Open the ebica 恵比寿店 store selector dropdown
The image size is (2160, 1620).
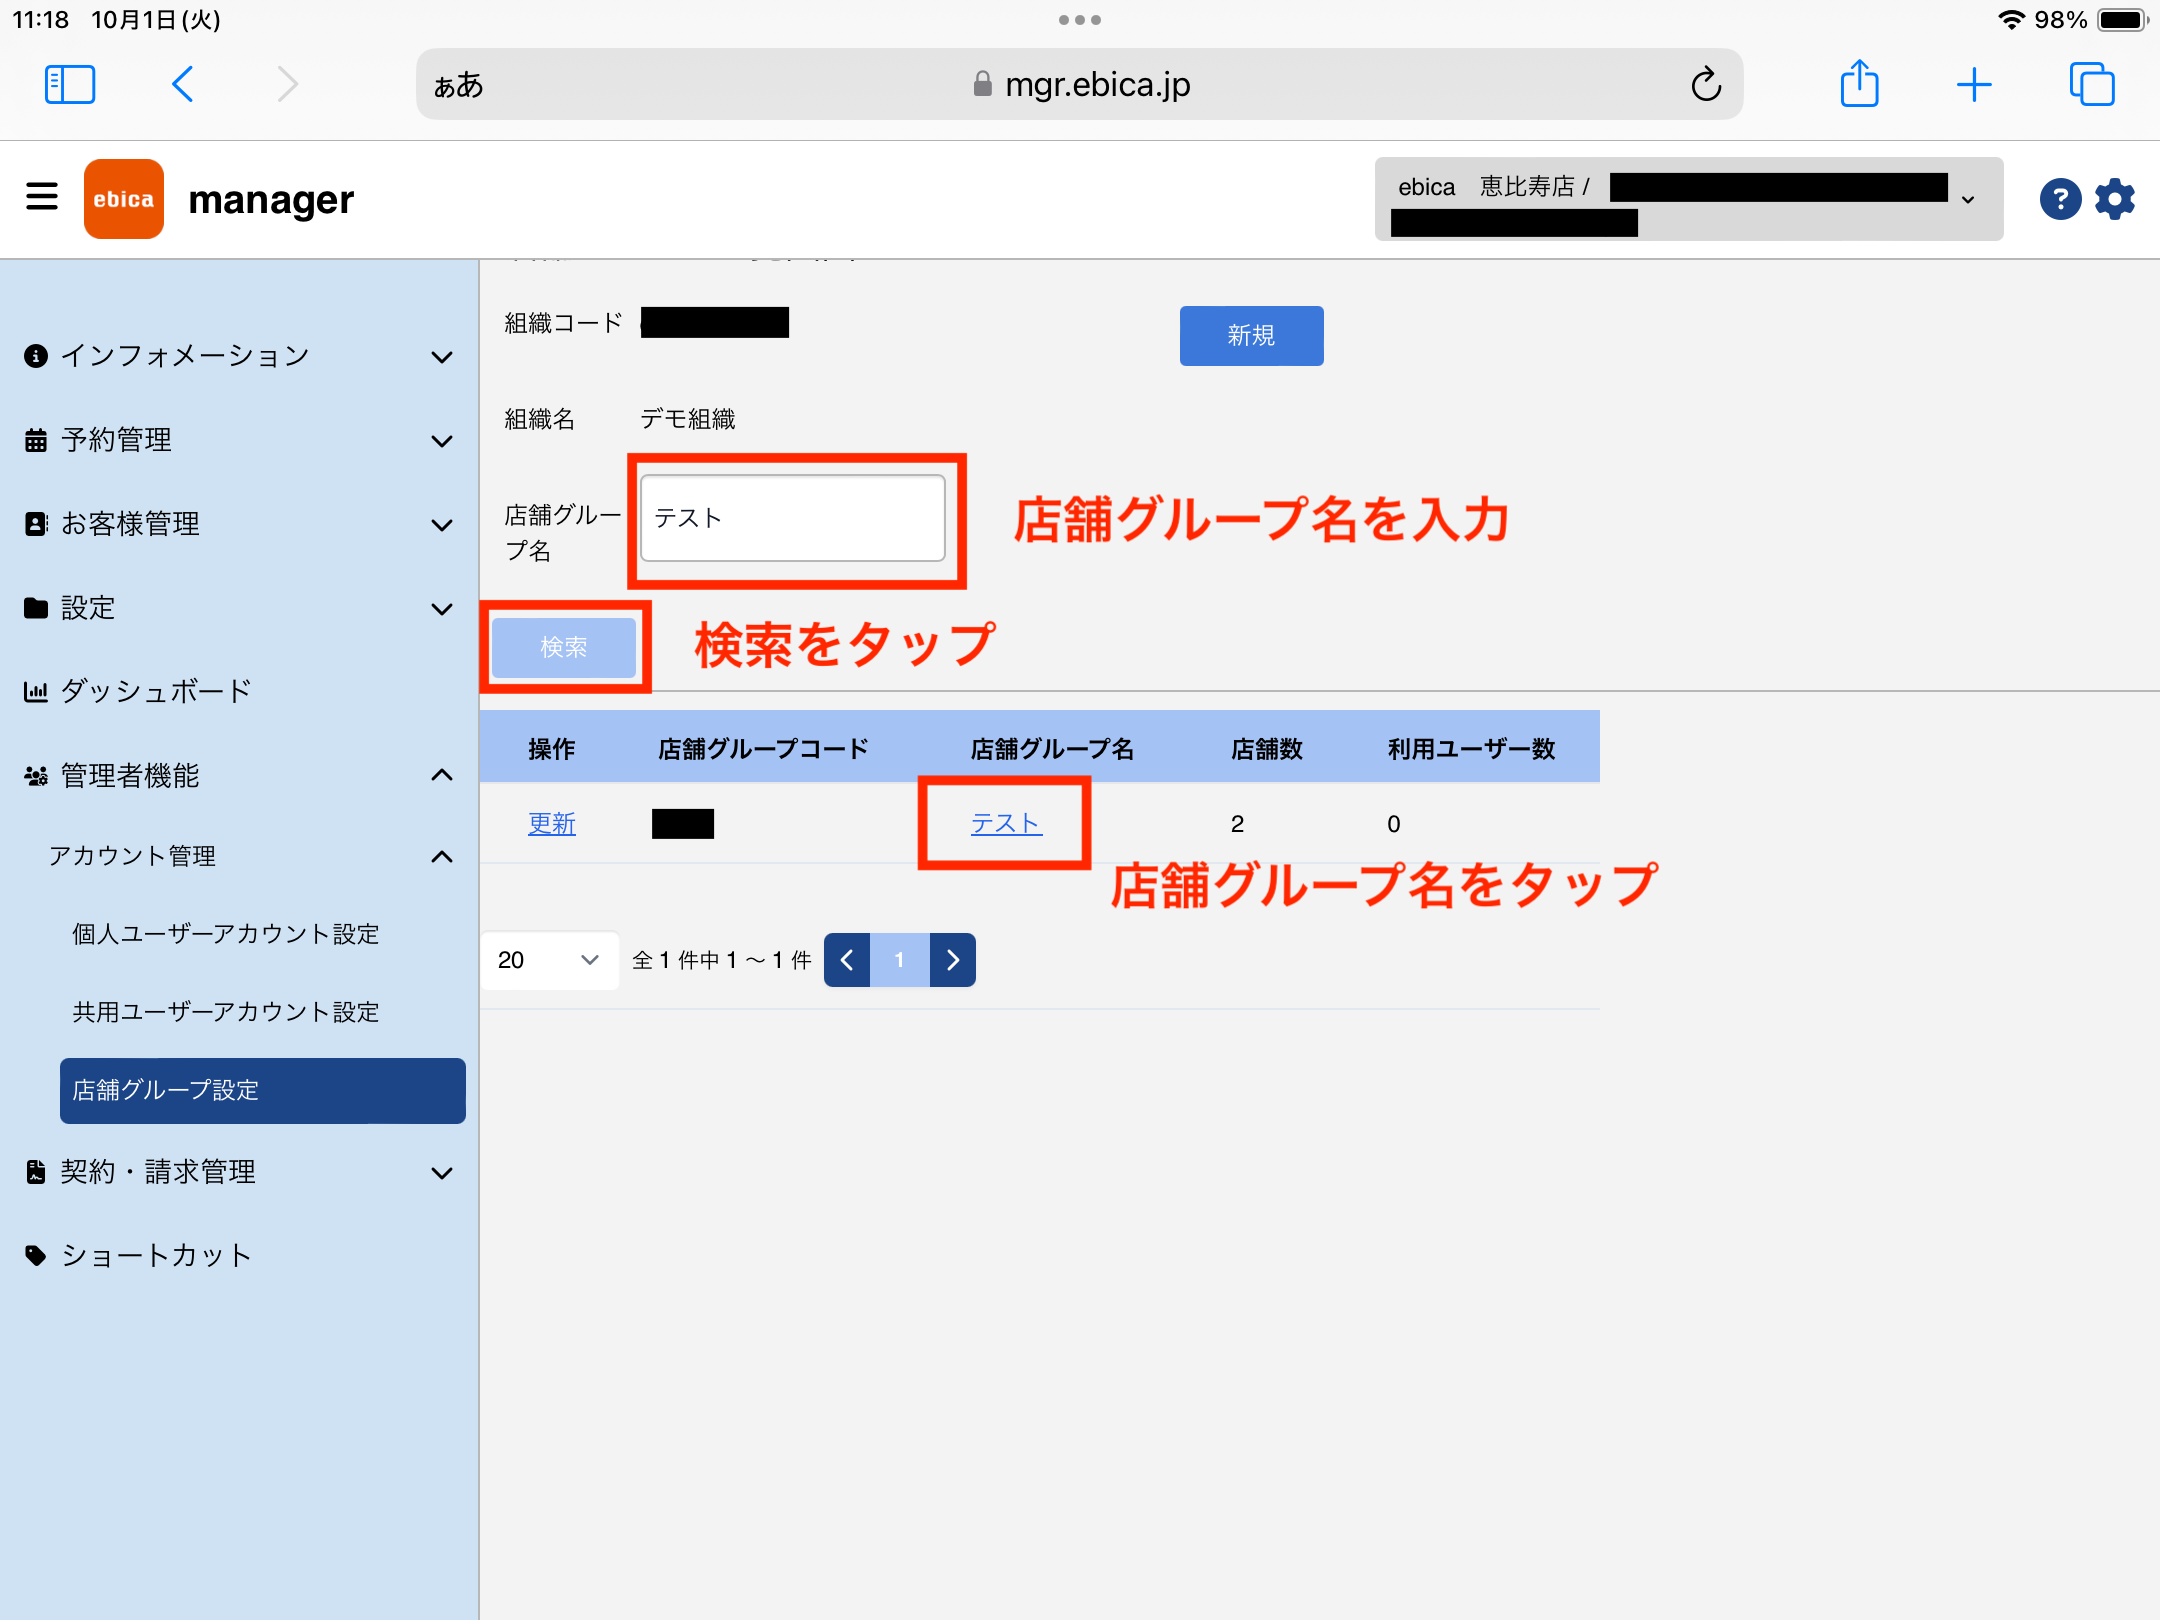click(1688, 199)
